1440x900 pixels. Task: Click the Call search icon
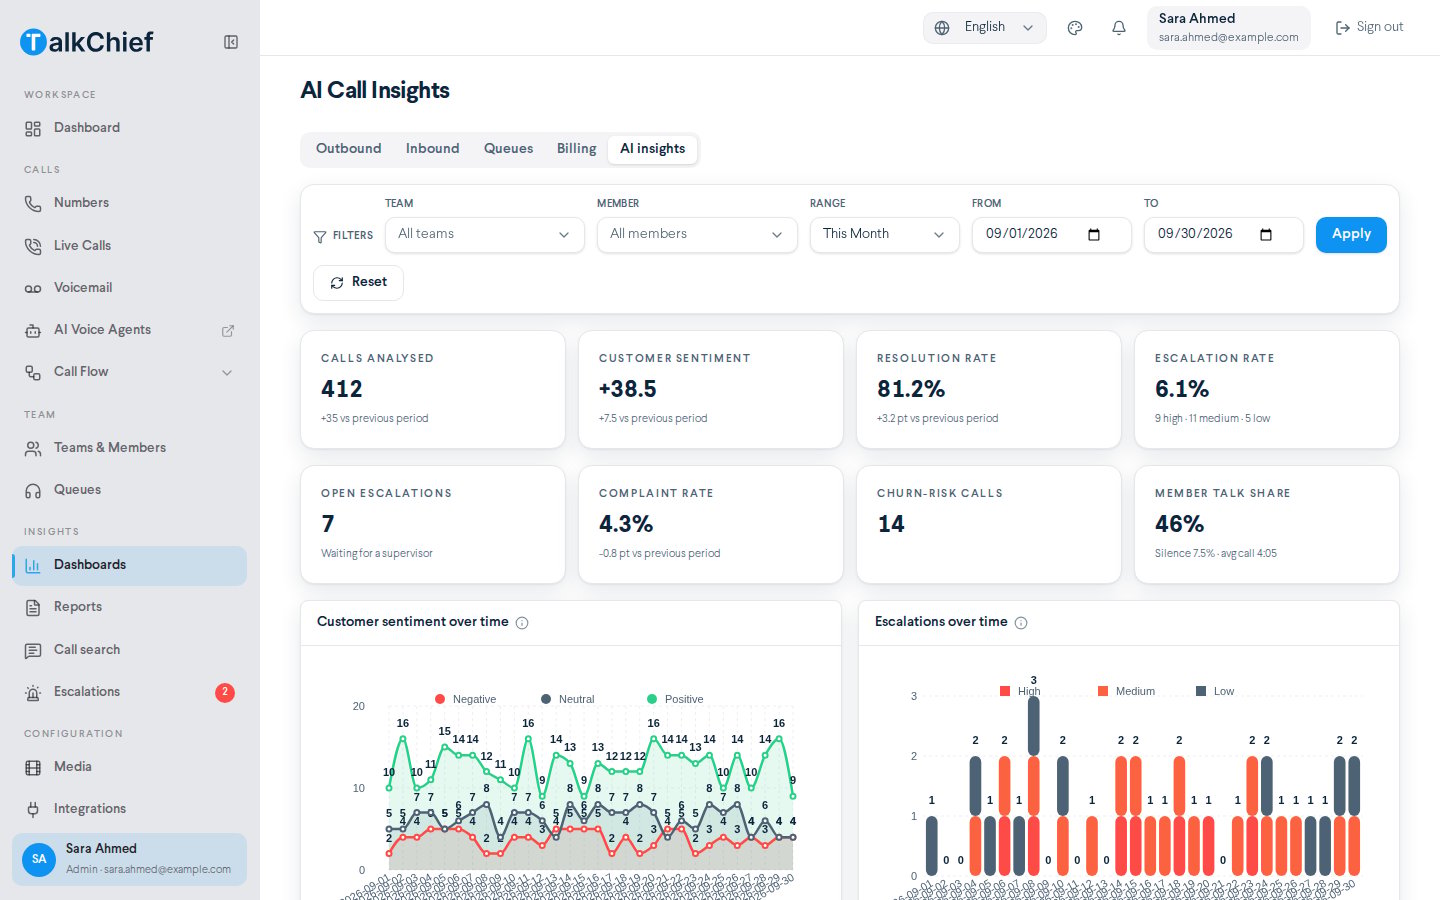pyautogui.click(x=33, y=651)
